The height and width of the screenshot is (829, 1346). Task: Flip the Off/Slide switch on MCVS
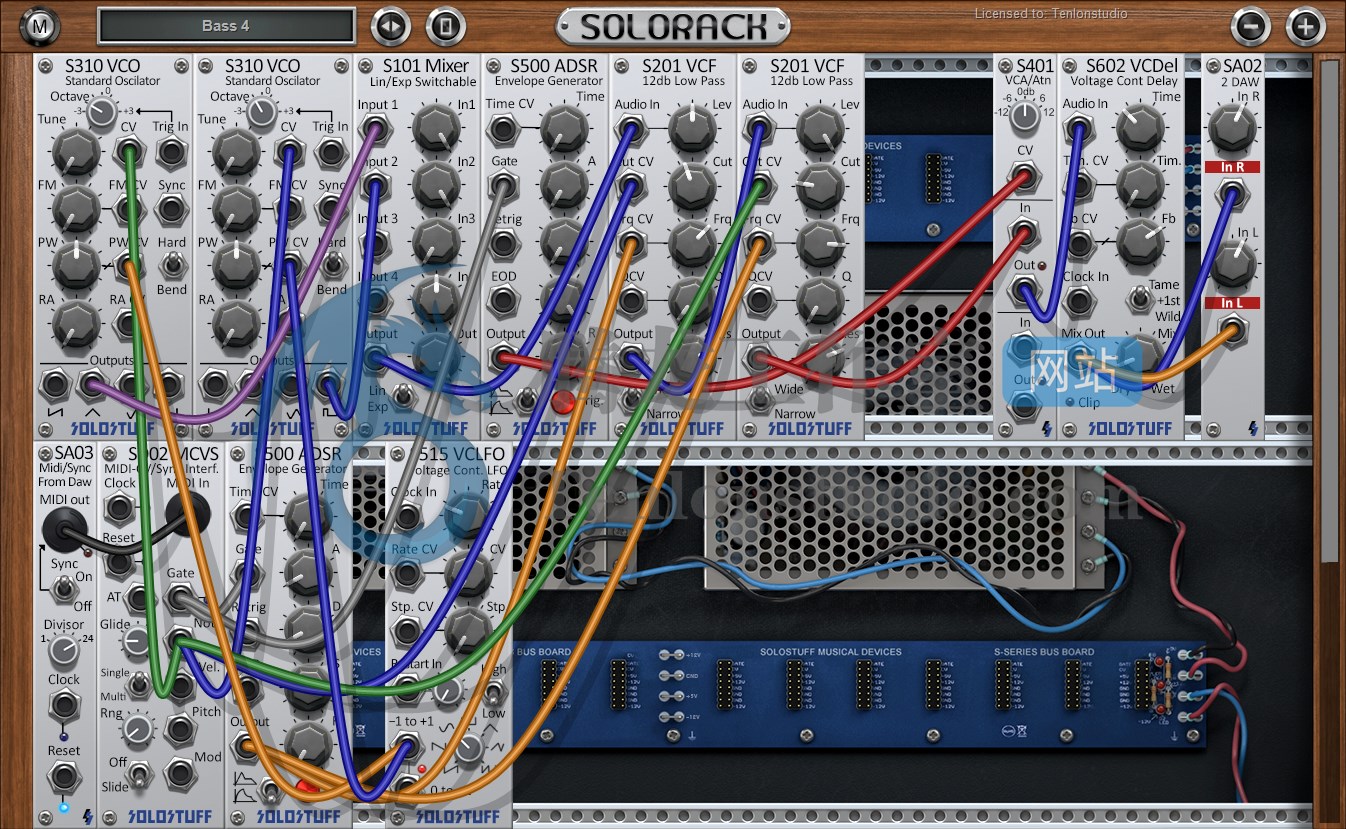[x=140, y=774]
